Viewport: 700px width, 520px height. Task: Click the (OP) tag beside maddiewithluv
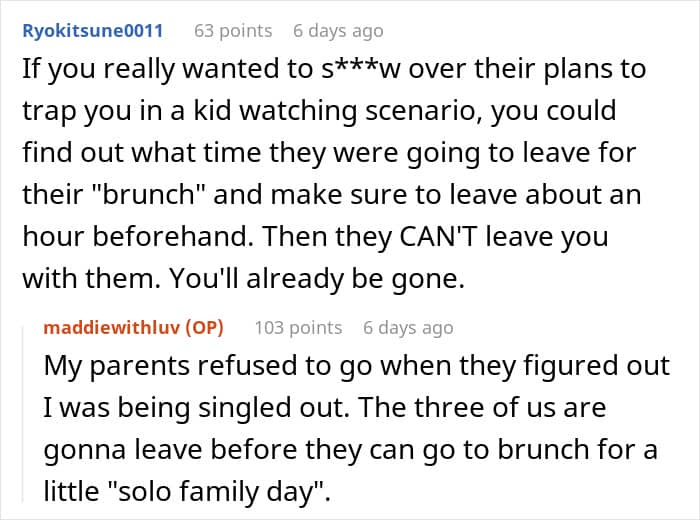point(207,327)
